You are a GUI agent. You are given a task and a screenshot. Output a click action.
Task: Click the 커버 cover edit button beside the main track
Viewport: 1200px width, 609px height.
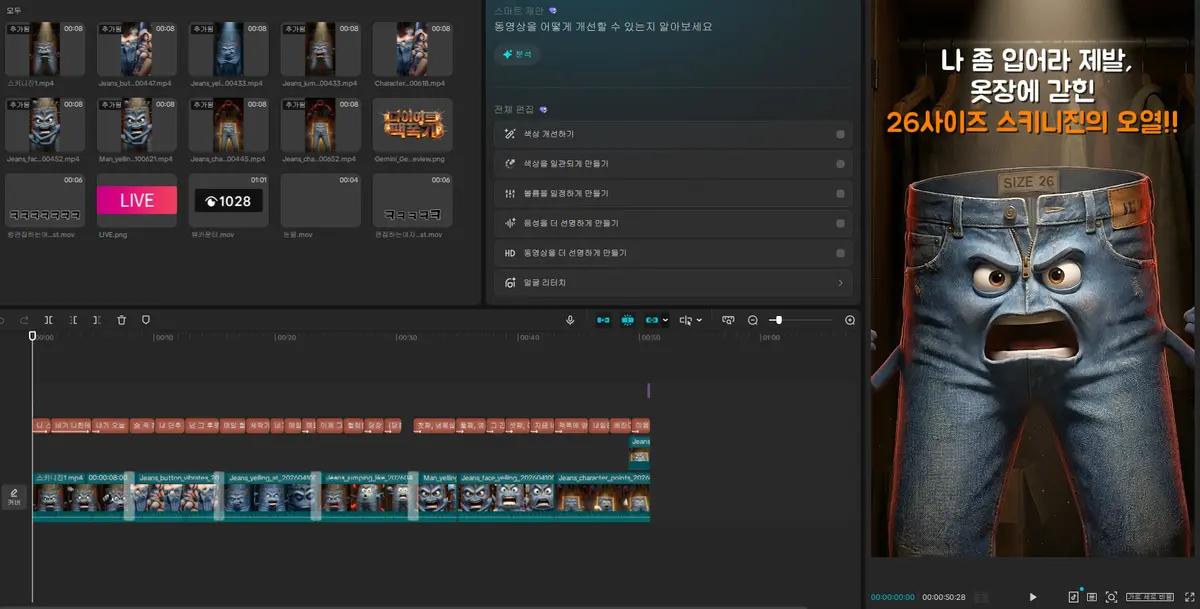(14, 497)
